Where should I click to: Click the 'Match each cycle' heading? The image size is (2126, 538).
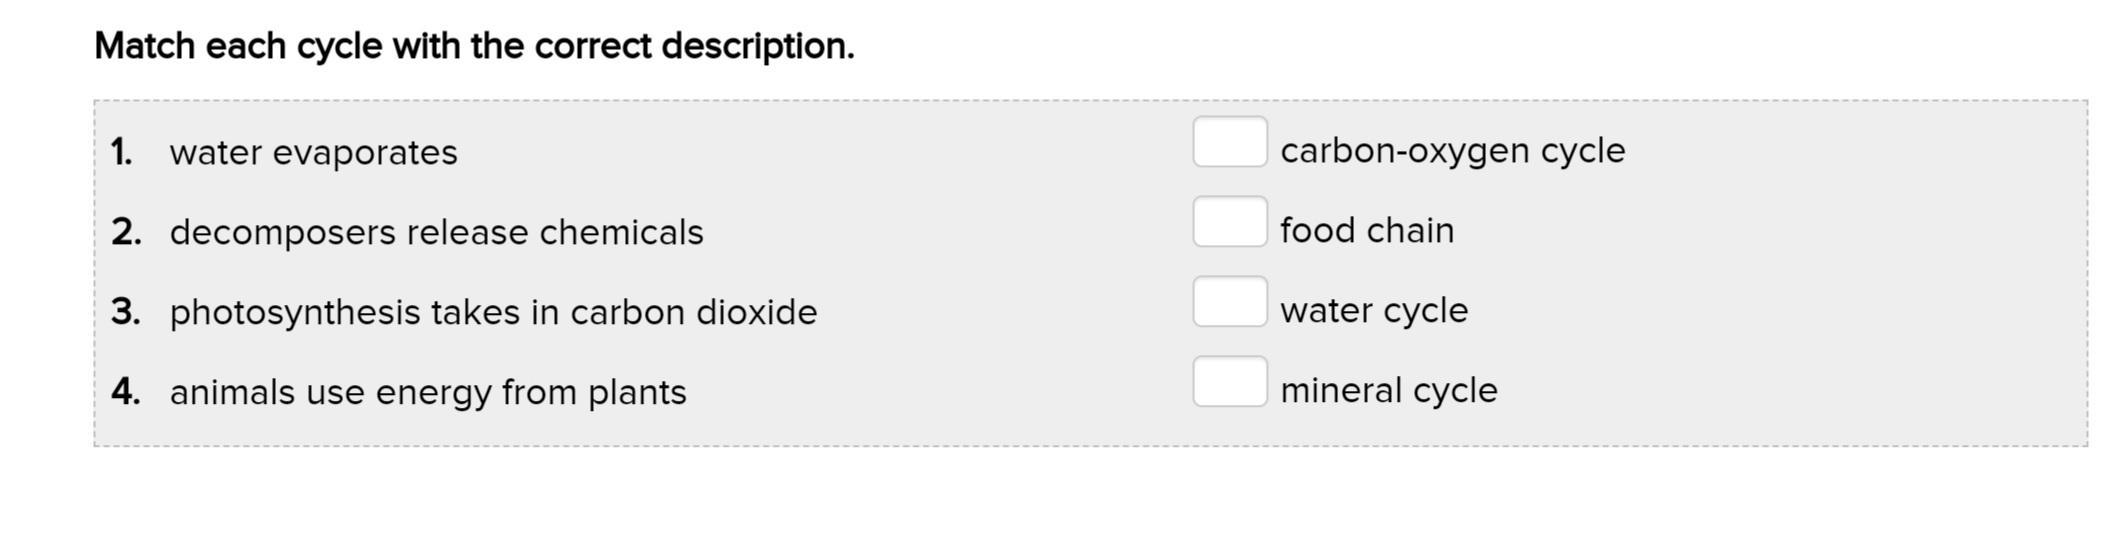[x=474, y=47]
